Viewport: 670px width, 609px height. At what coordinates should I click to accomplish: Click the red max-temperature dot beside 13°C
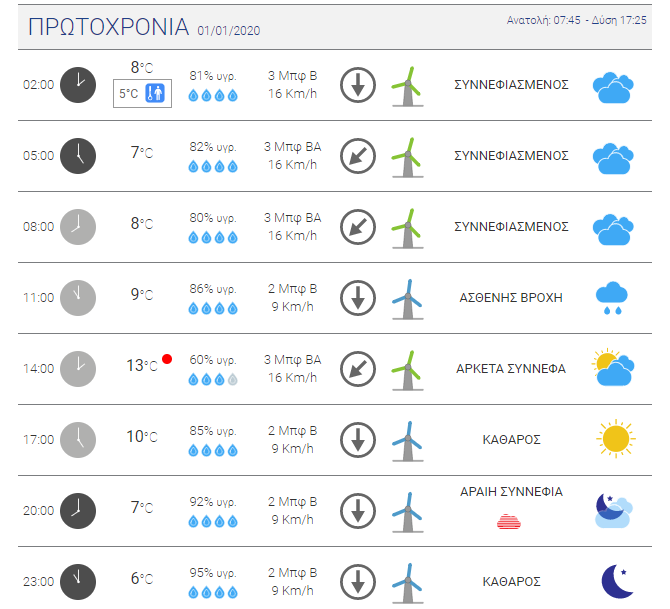[167, 359]
